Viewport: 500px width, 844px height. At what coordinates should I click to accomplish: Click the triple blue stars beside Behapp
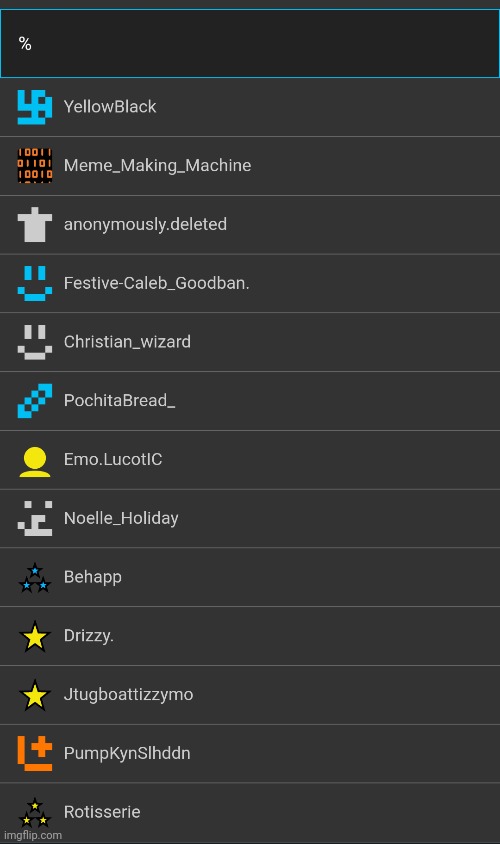(x=34, y=578)
